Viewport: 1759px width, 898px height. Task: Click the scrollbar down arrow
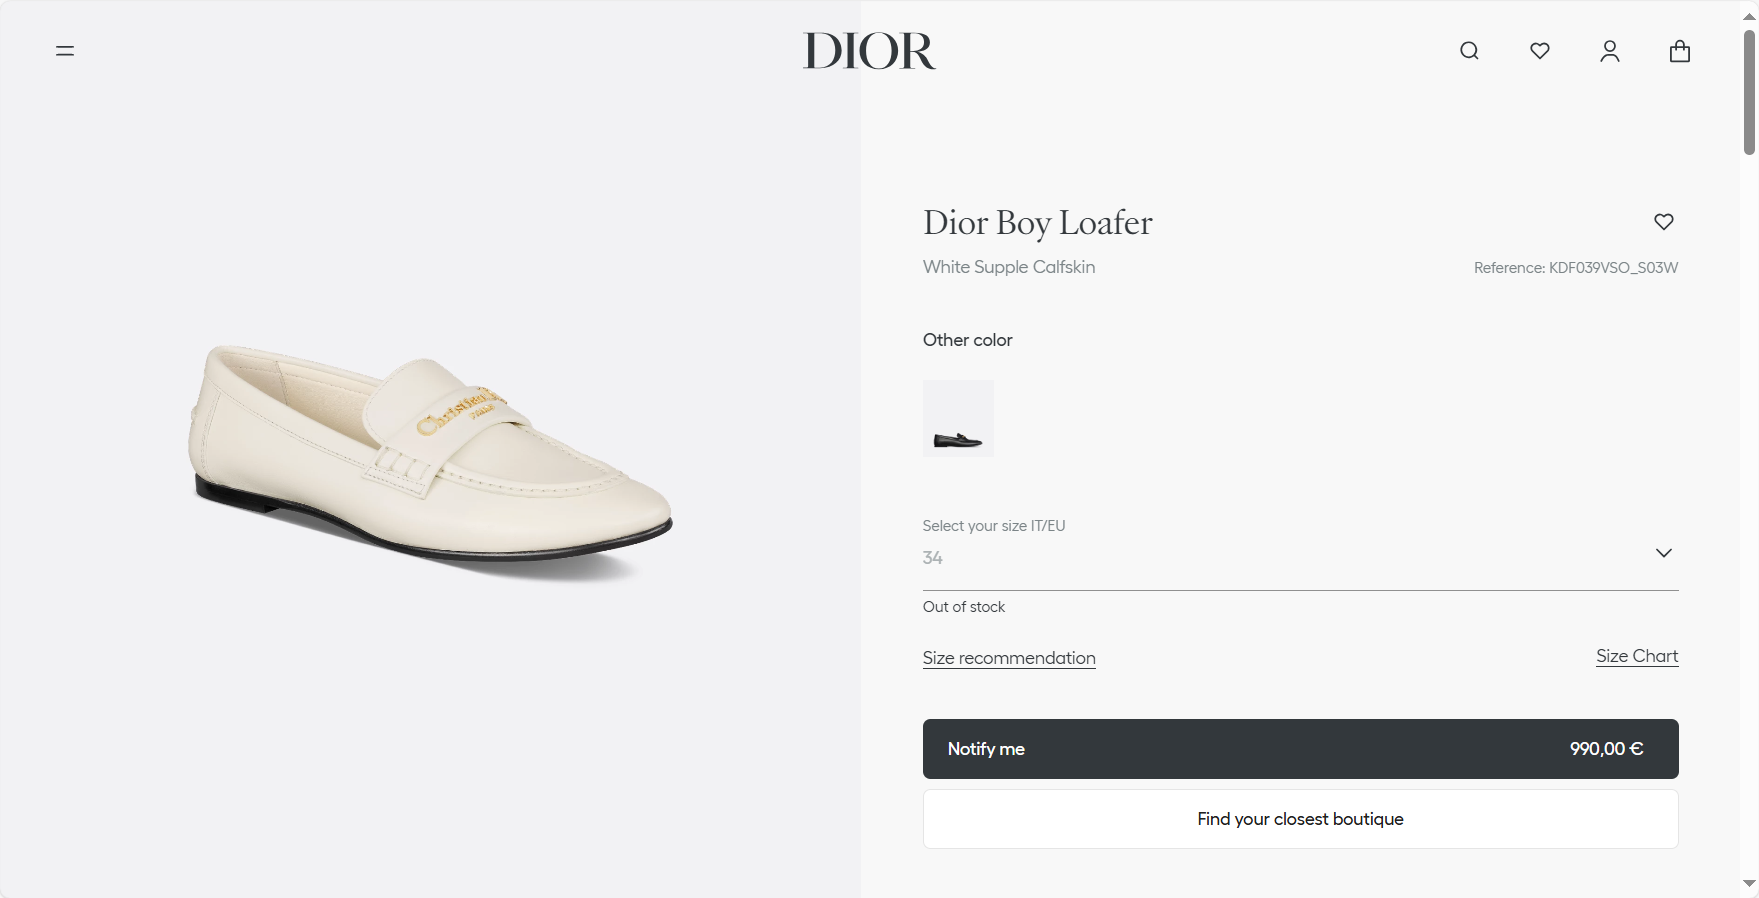(x=1749, y=884)
